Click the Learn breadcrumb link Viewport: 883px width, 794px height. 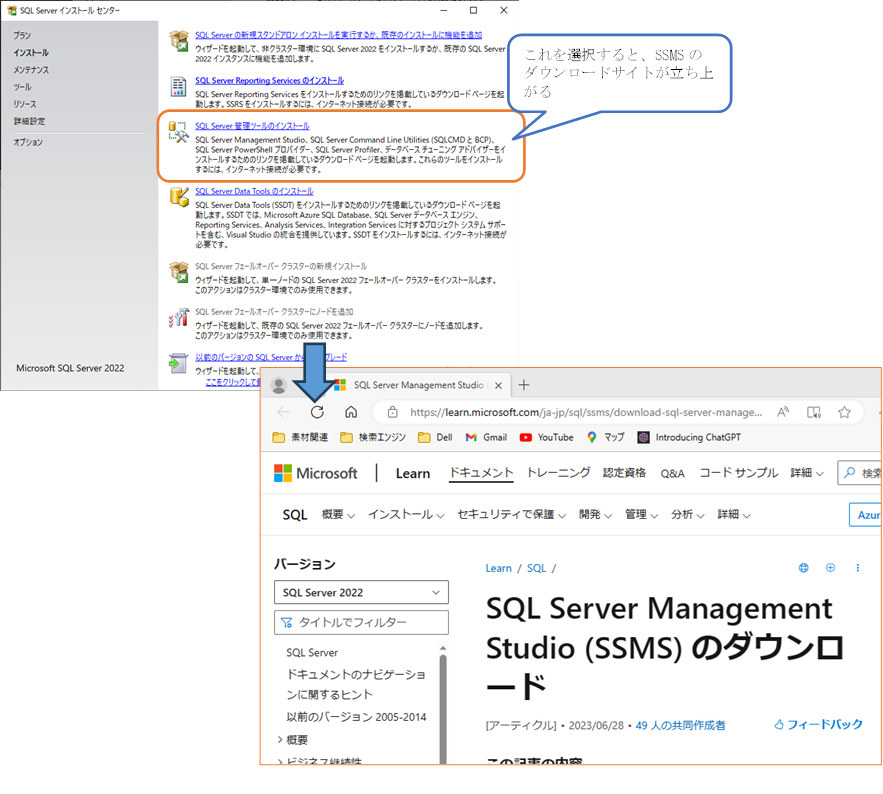[x=498, y=568]
